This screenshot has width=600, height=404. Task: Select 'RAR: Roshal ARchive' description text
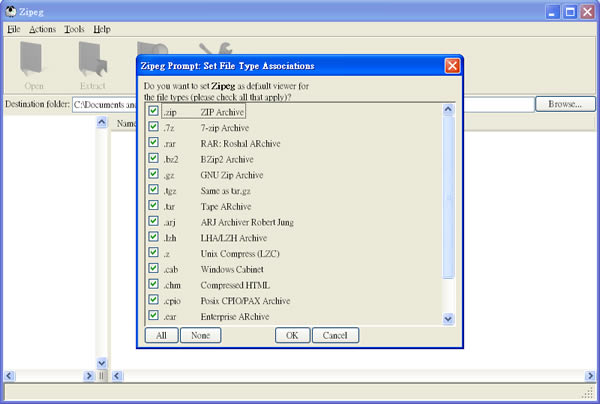[240, 143]
